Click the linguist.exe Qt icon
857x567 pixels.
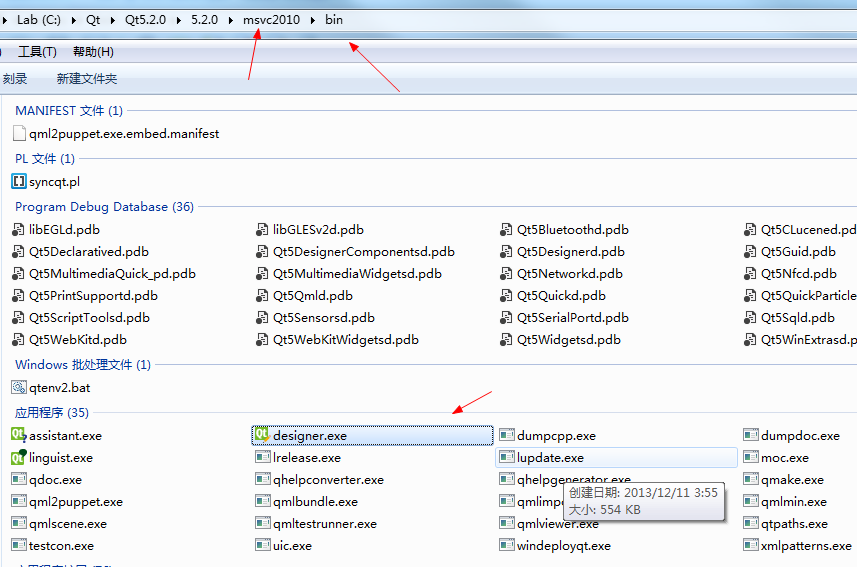(19, 457)
